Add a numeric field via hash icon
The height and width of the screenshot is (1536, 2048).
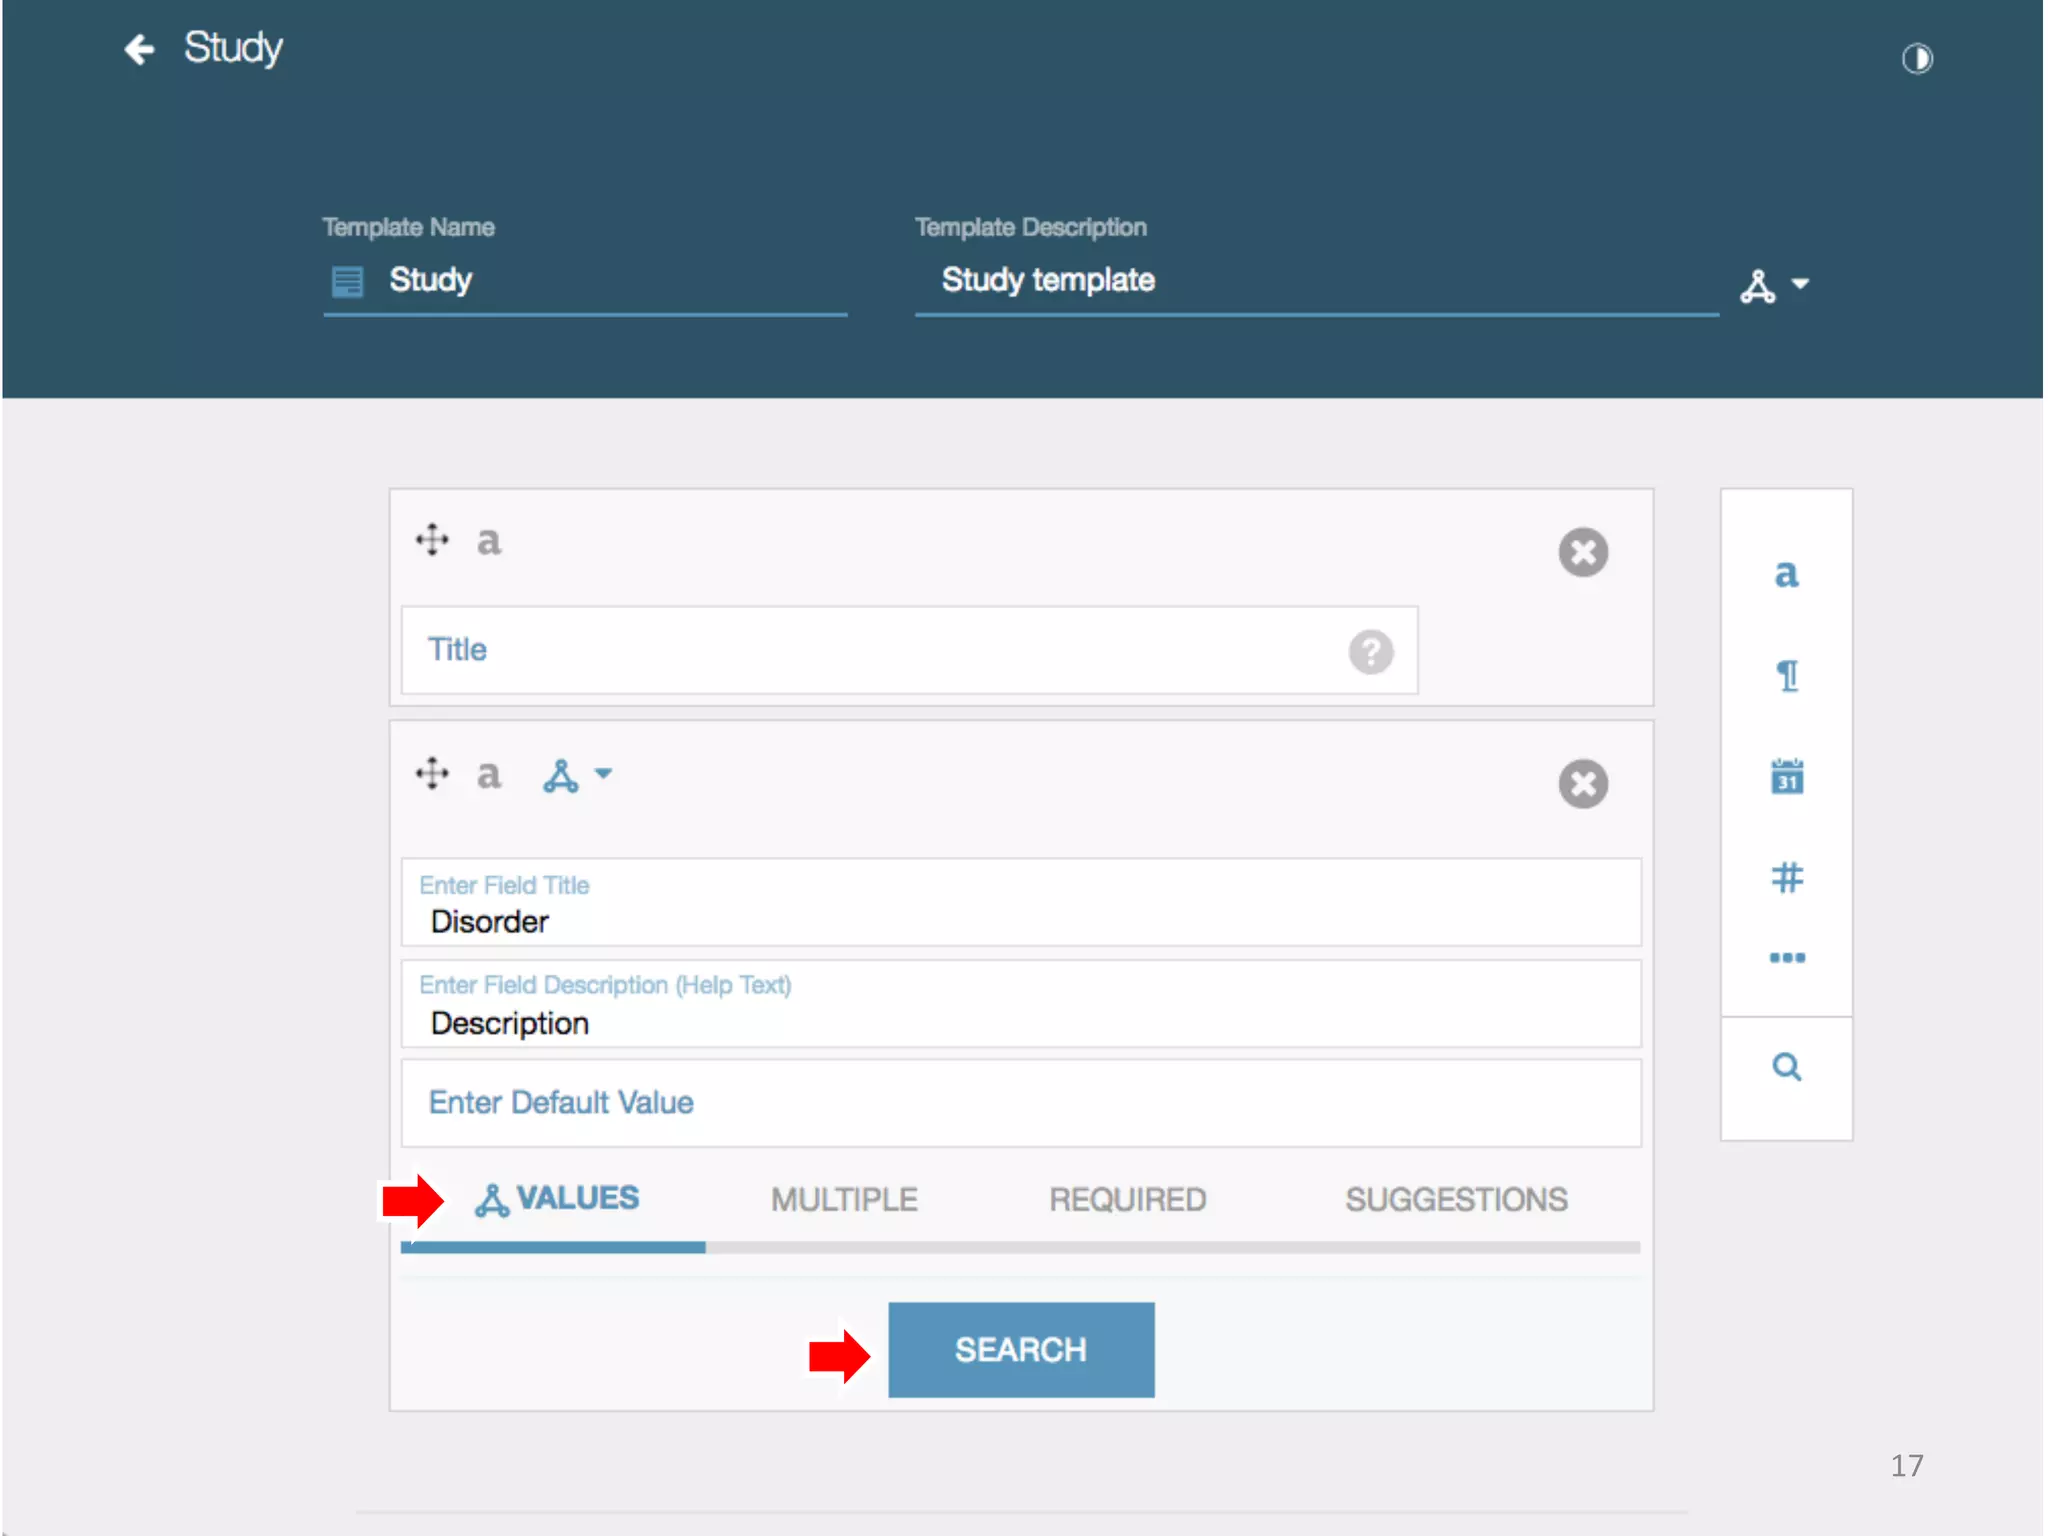[1786, 878]
